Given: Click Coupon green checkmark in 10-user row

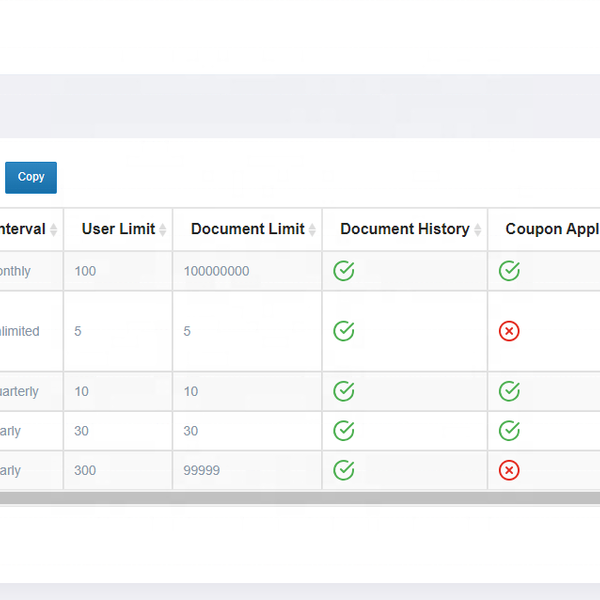Looking at the screenshot, I should click(509, 391).
